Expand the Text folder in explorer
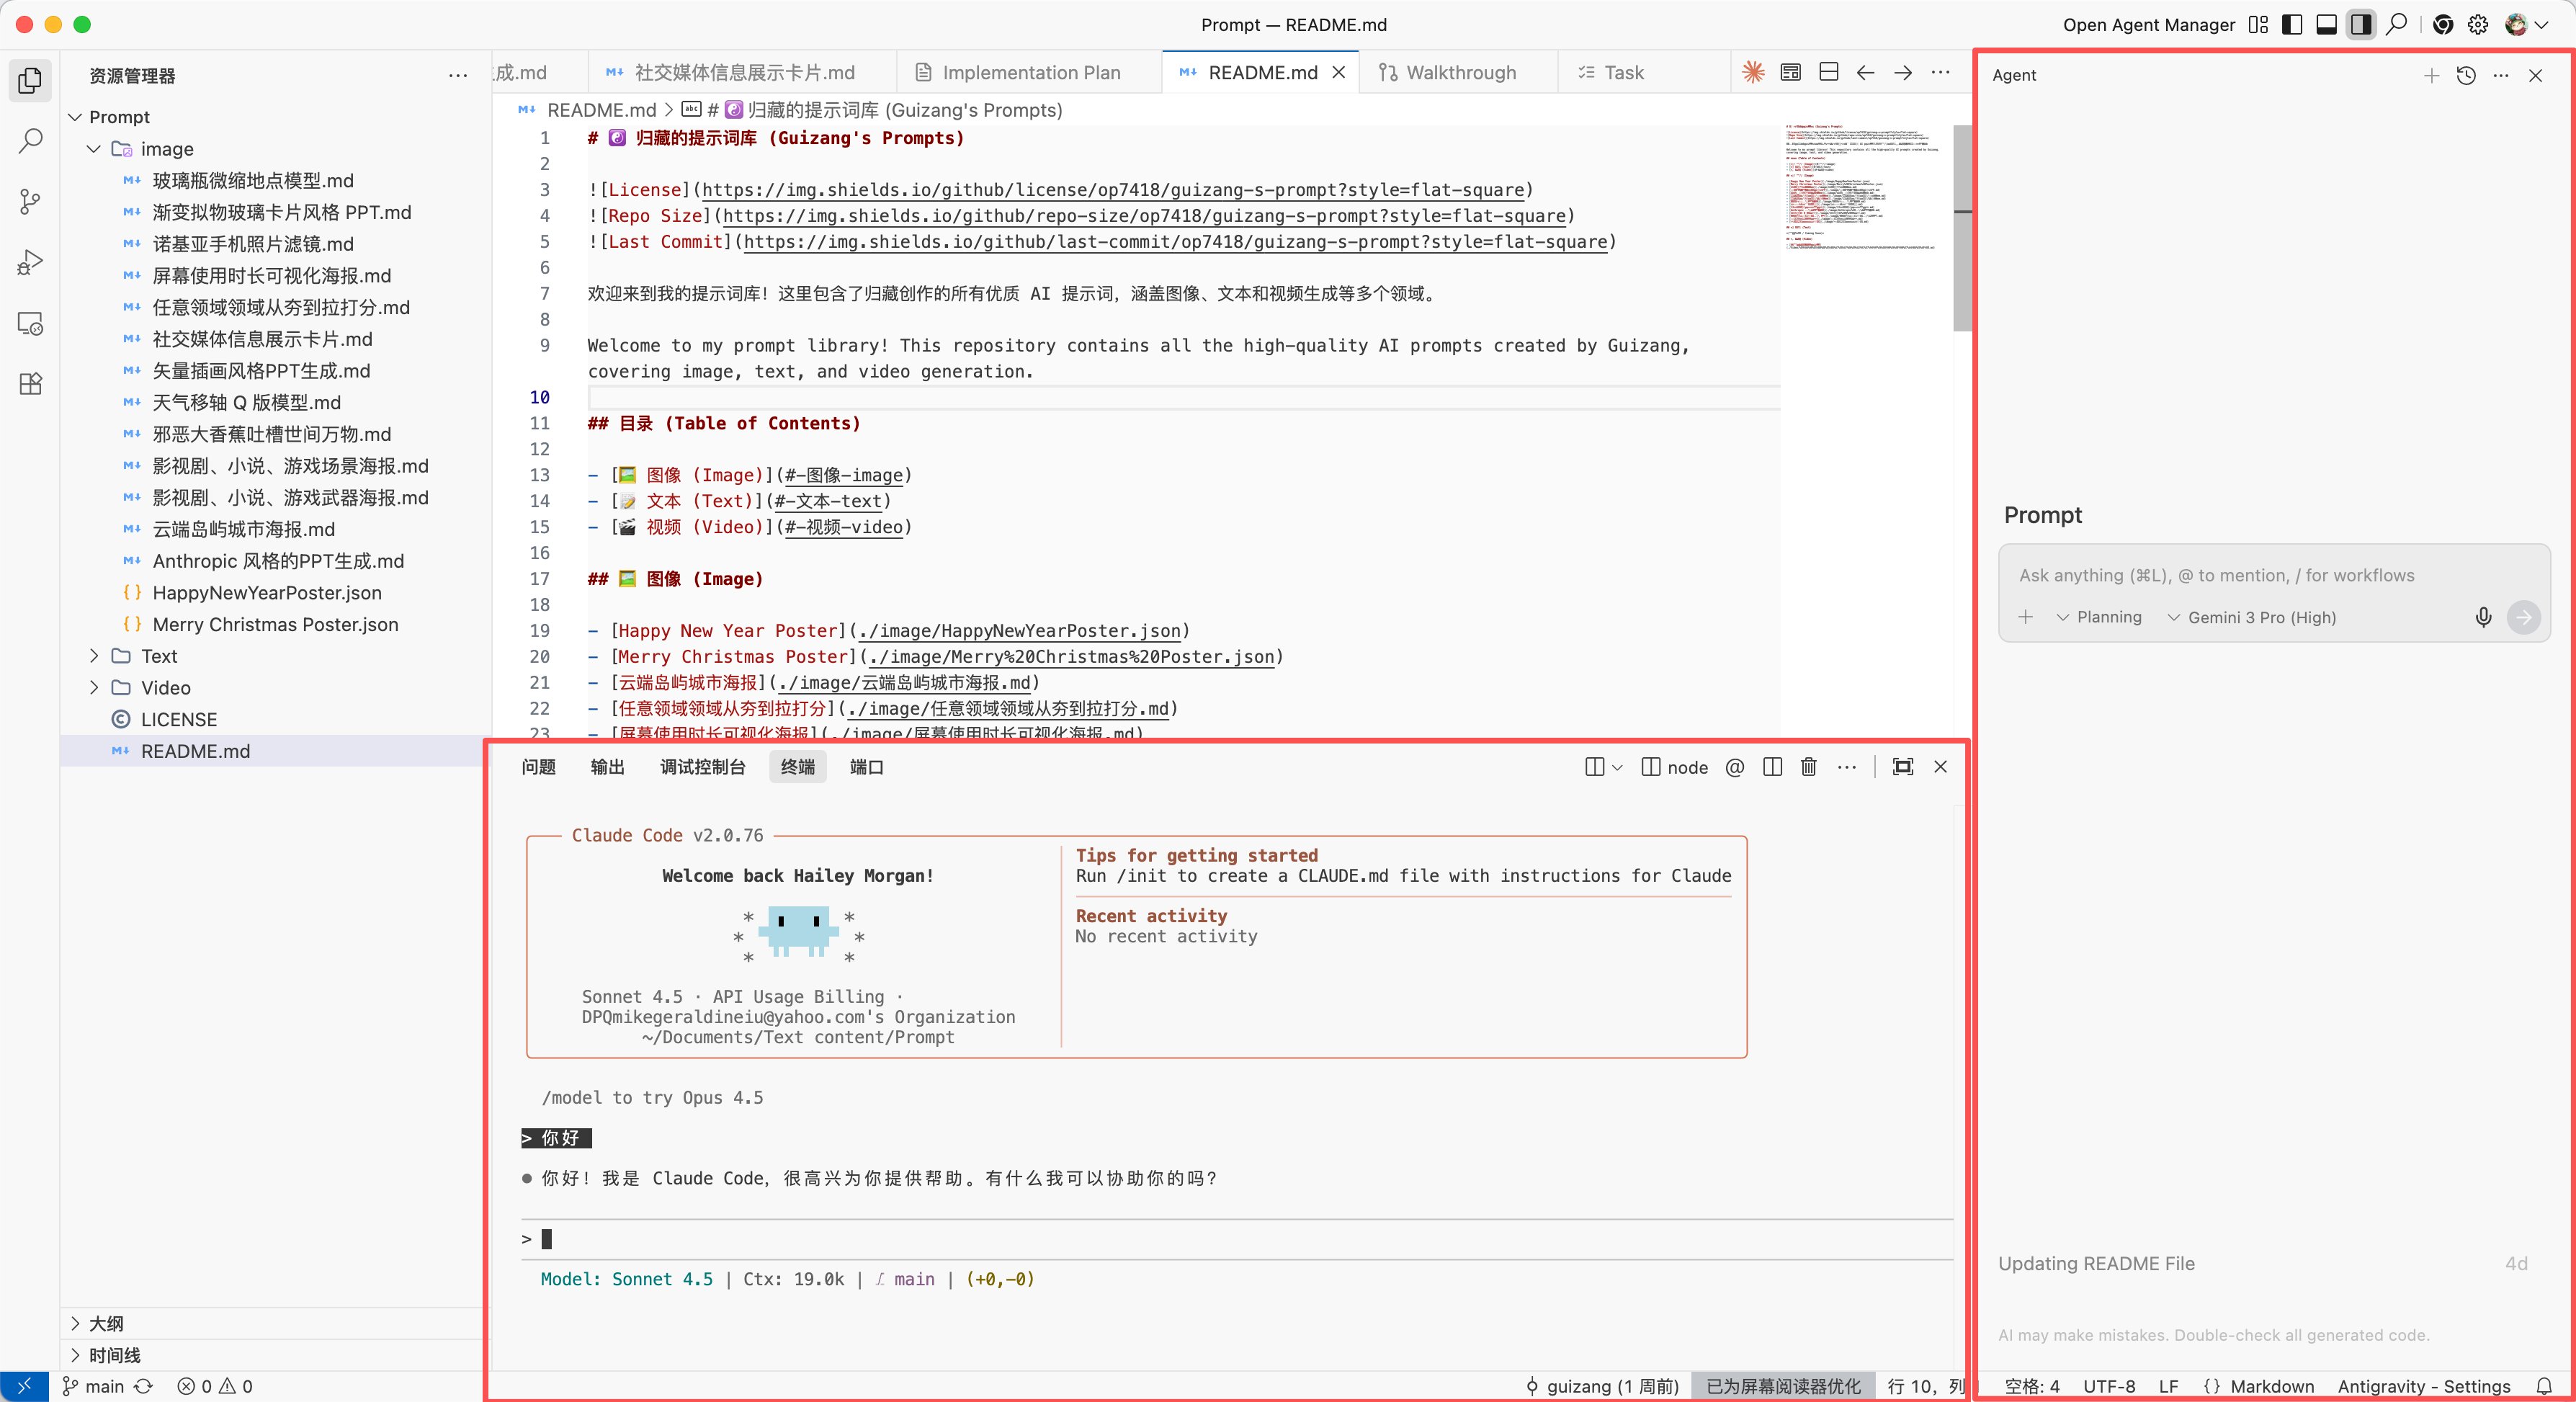The width and height of the screenshot is (2576, 1402). point(158,656)
